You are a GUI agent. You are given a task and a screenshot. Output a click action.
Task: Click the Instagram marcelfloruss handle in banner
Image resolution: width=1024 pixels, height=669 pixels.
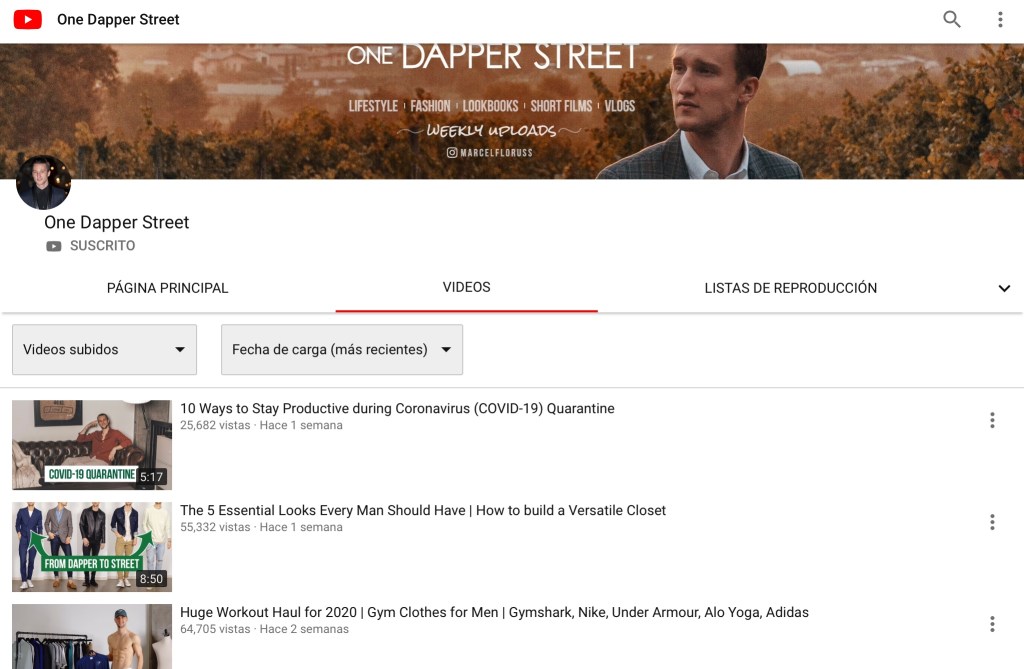(490, 153)
